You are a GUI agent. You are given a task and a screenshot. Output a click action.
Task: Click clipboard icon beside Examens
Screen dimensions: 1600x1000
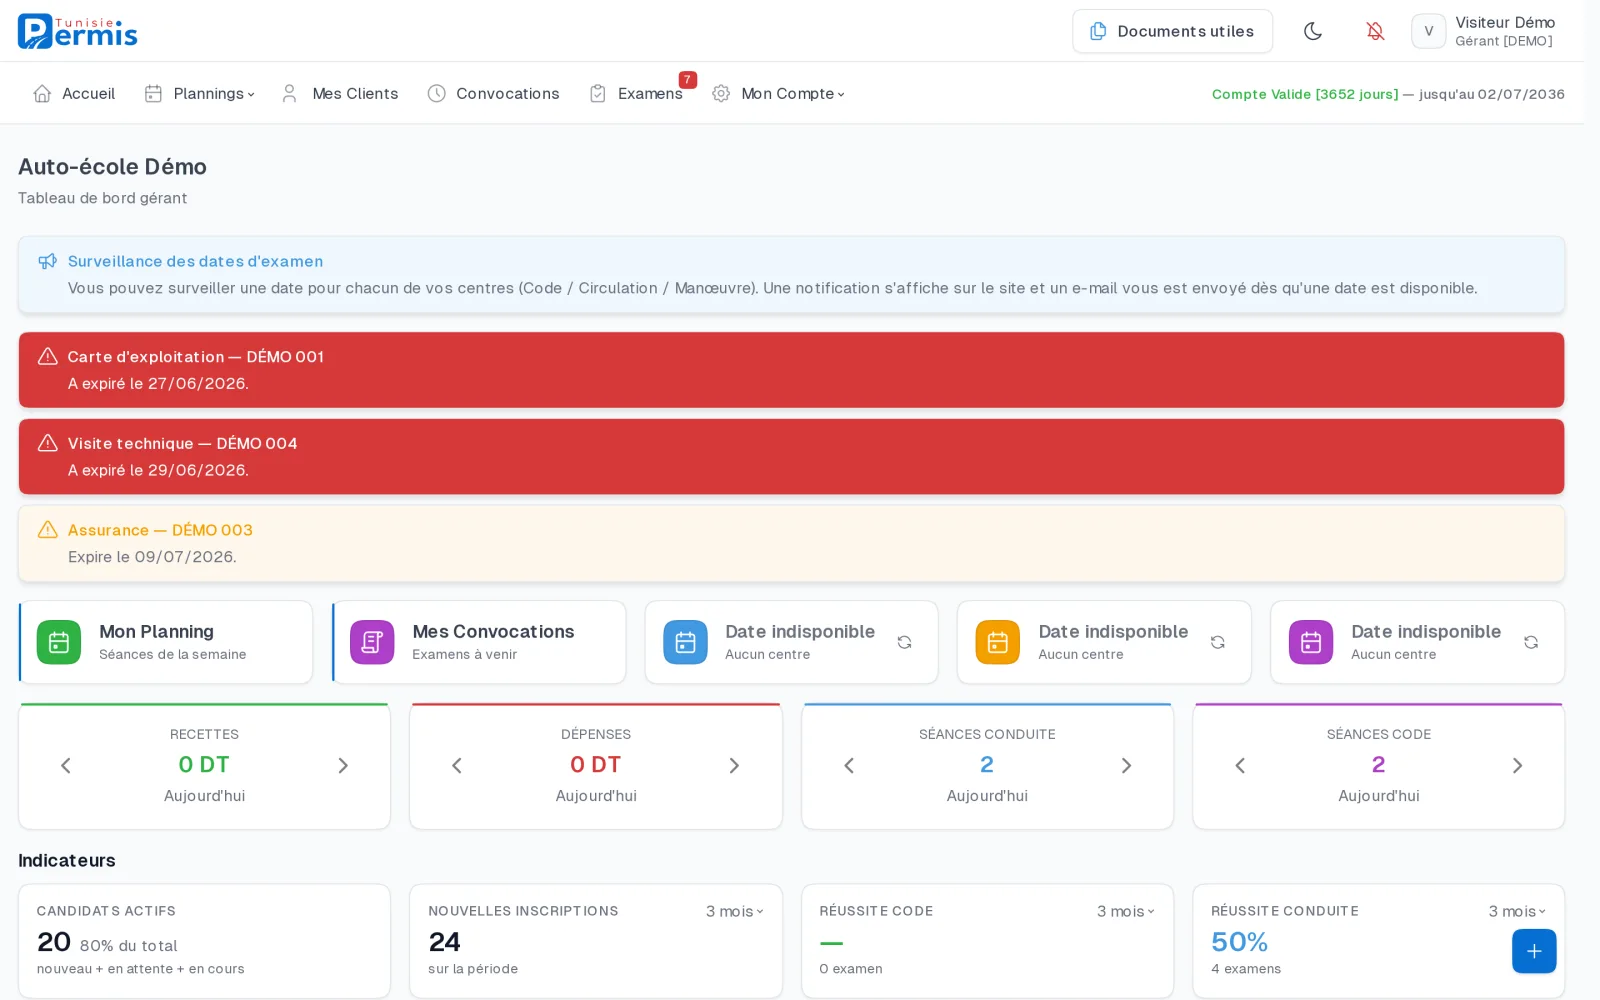[x=597, y=93]
